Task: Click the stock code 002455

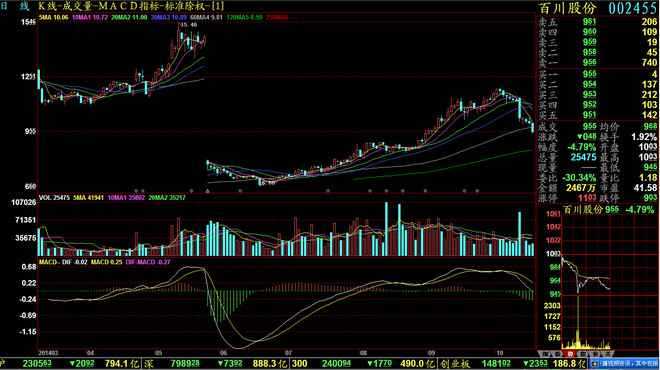Action: pyautogui.click(x=633, y=8)
